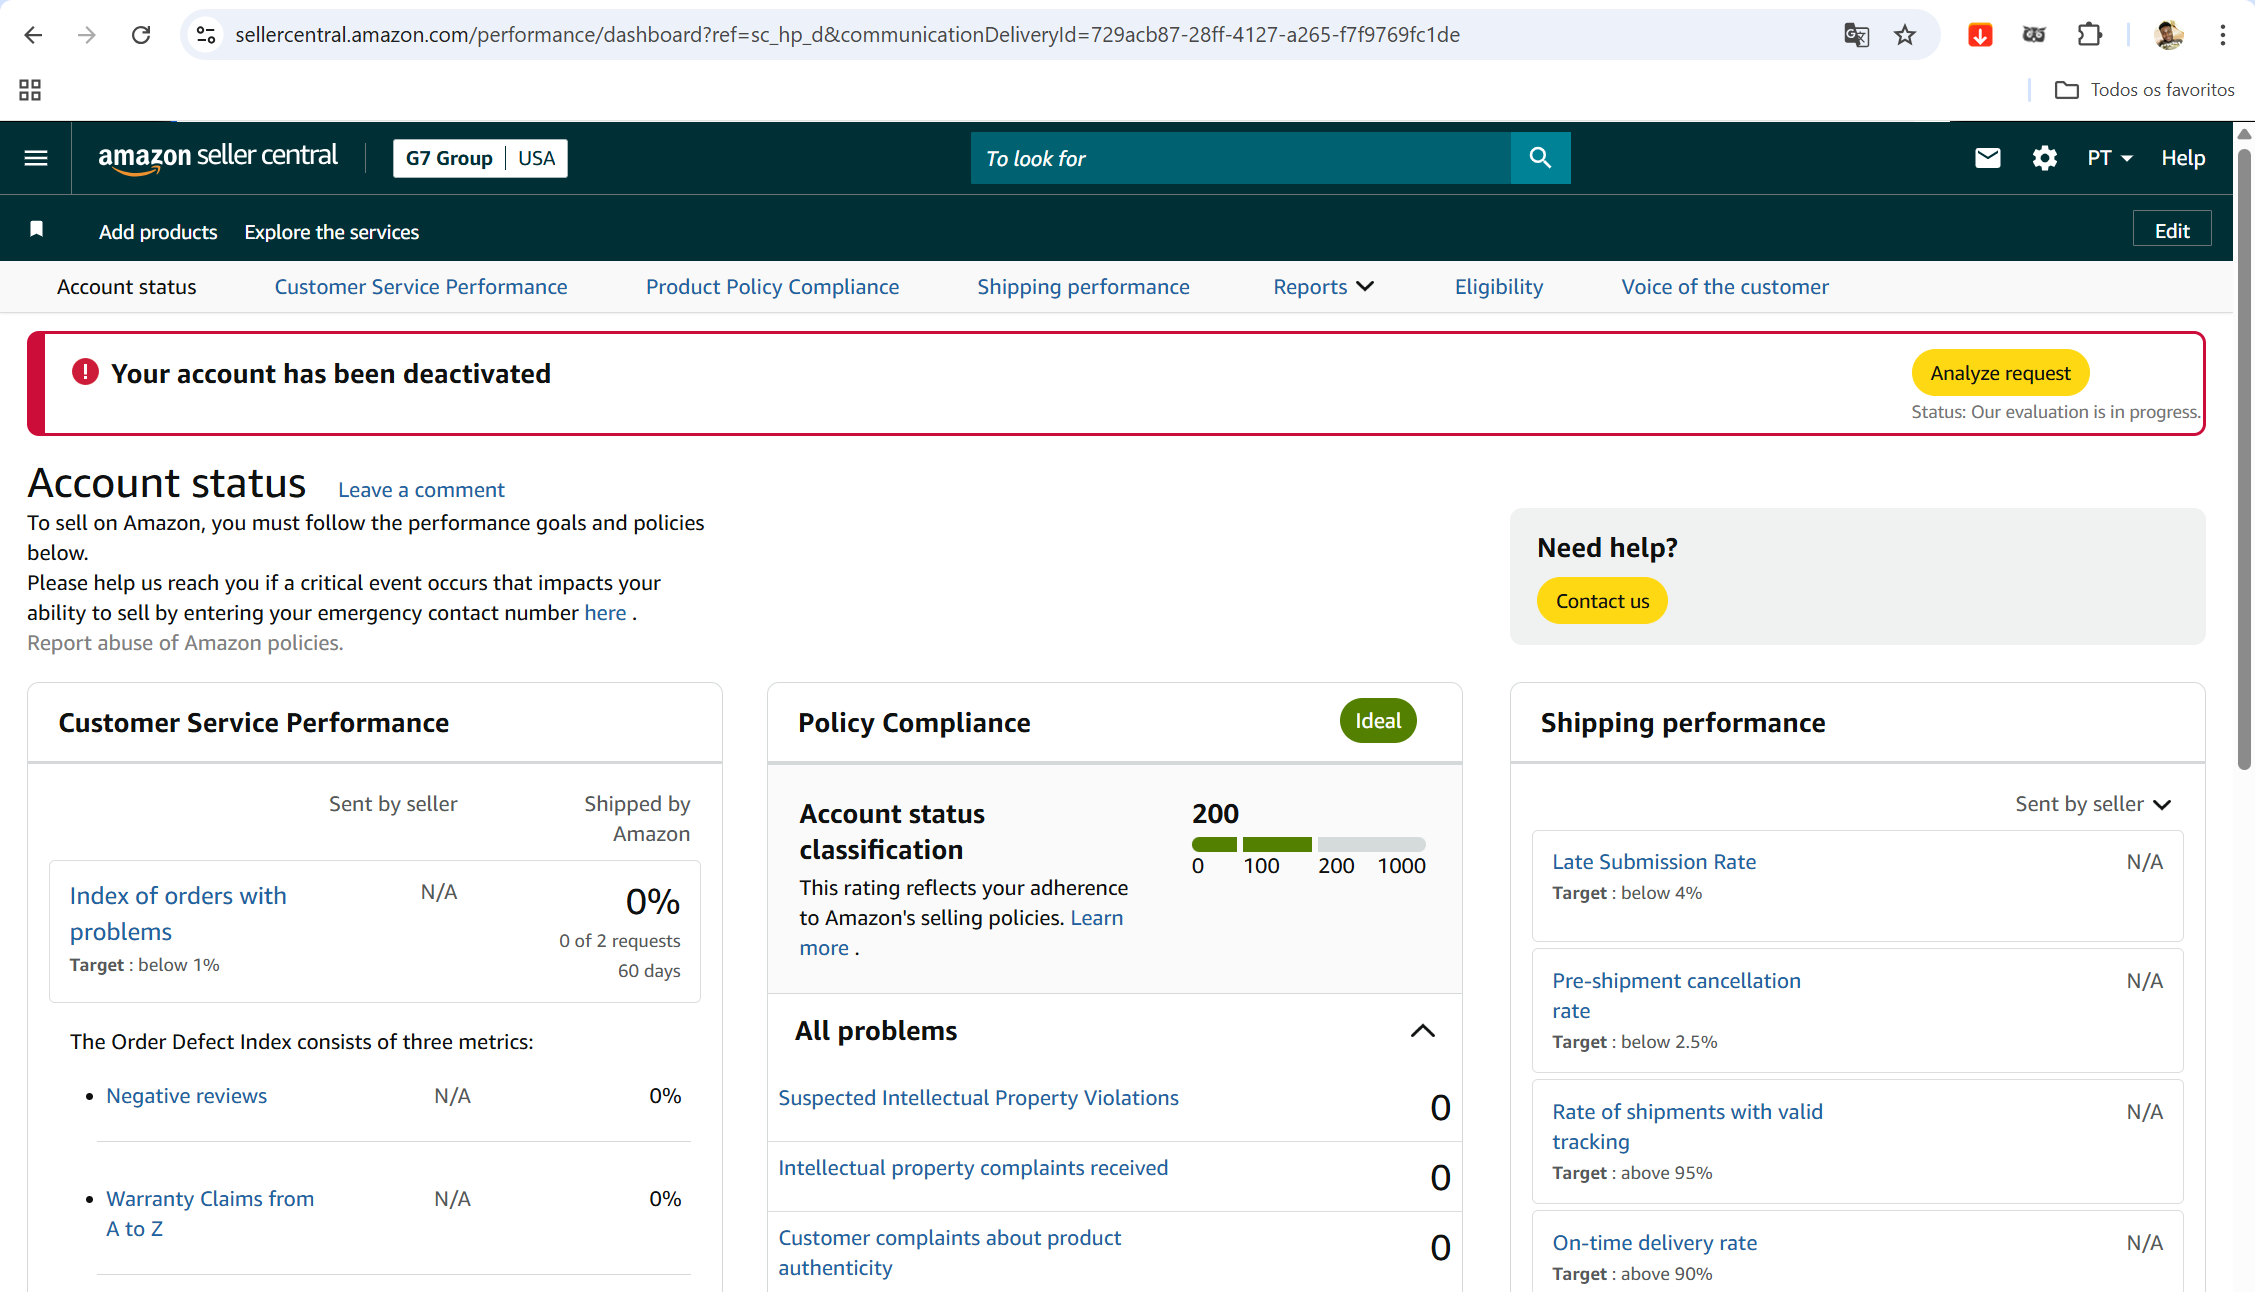Click the account health rating bar
This screenshot has width=2255, height=1292.
(1308, 845)
